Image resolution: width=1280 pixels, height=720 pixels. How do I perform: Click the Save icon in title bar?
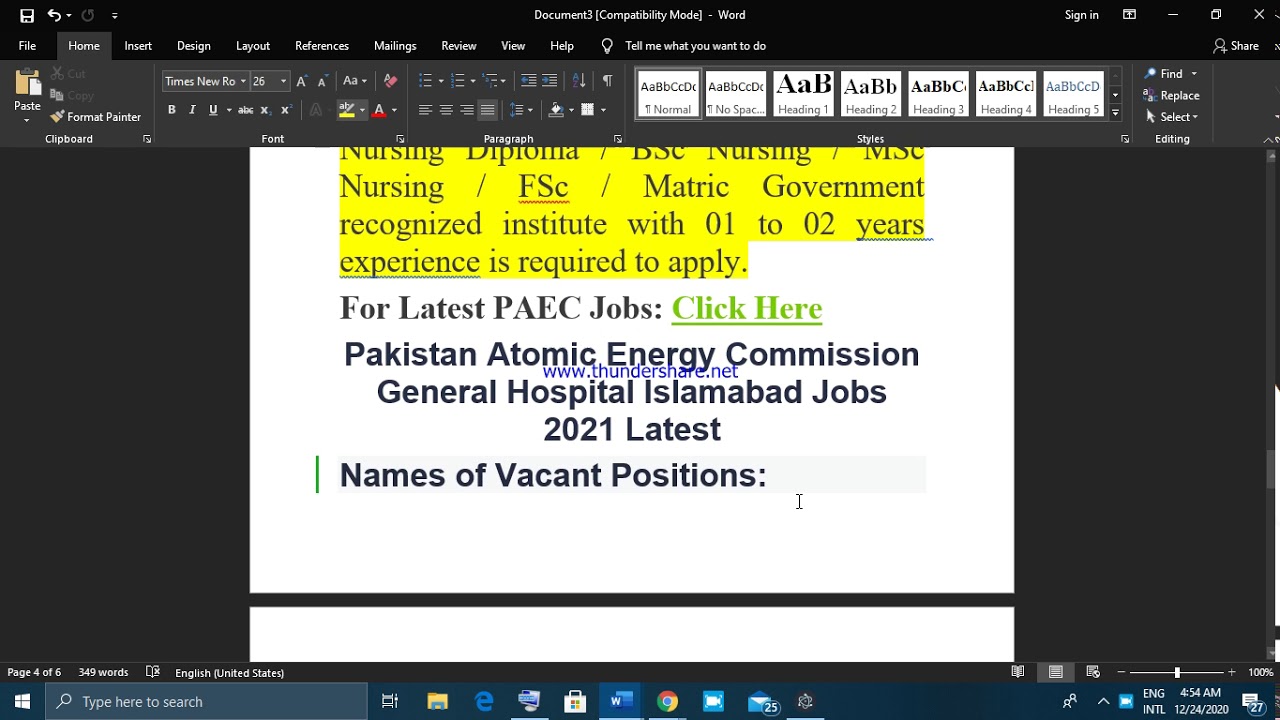point(27,15)
